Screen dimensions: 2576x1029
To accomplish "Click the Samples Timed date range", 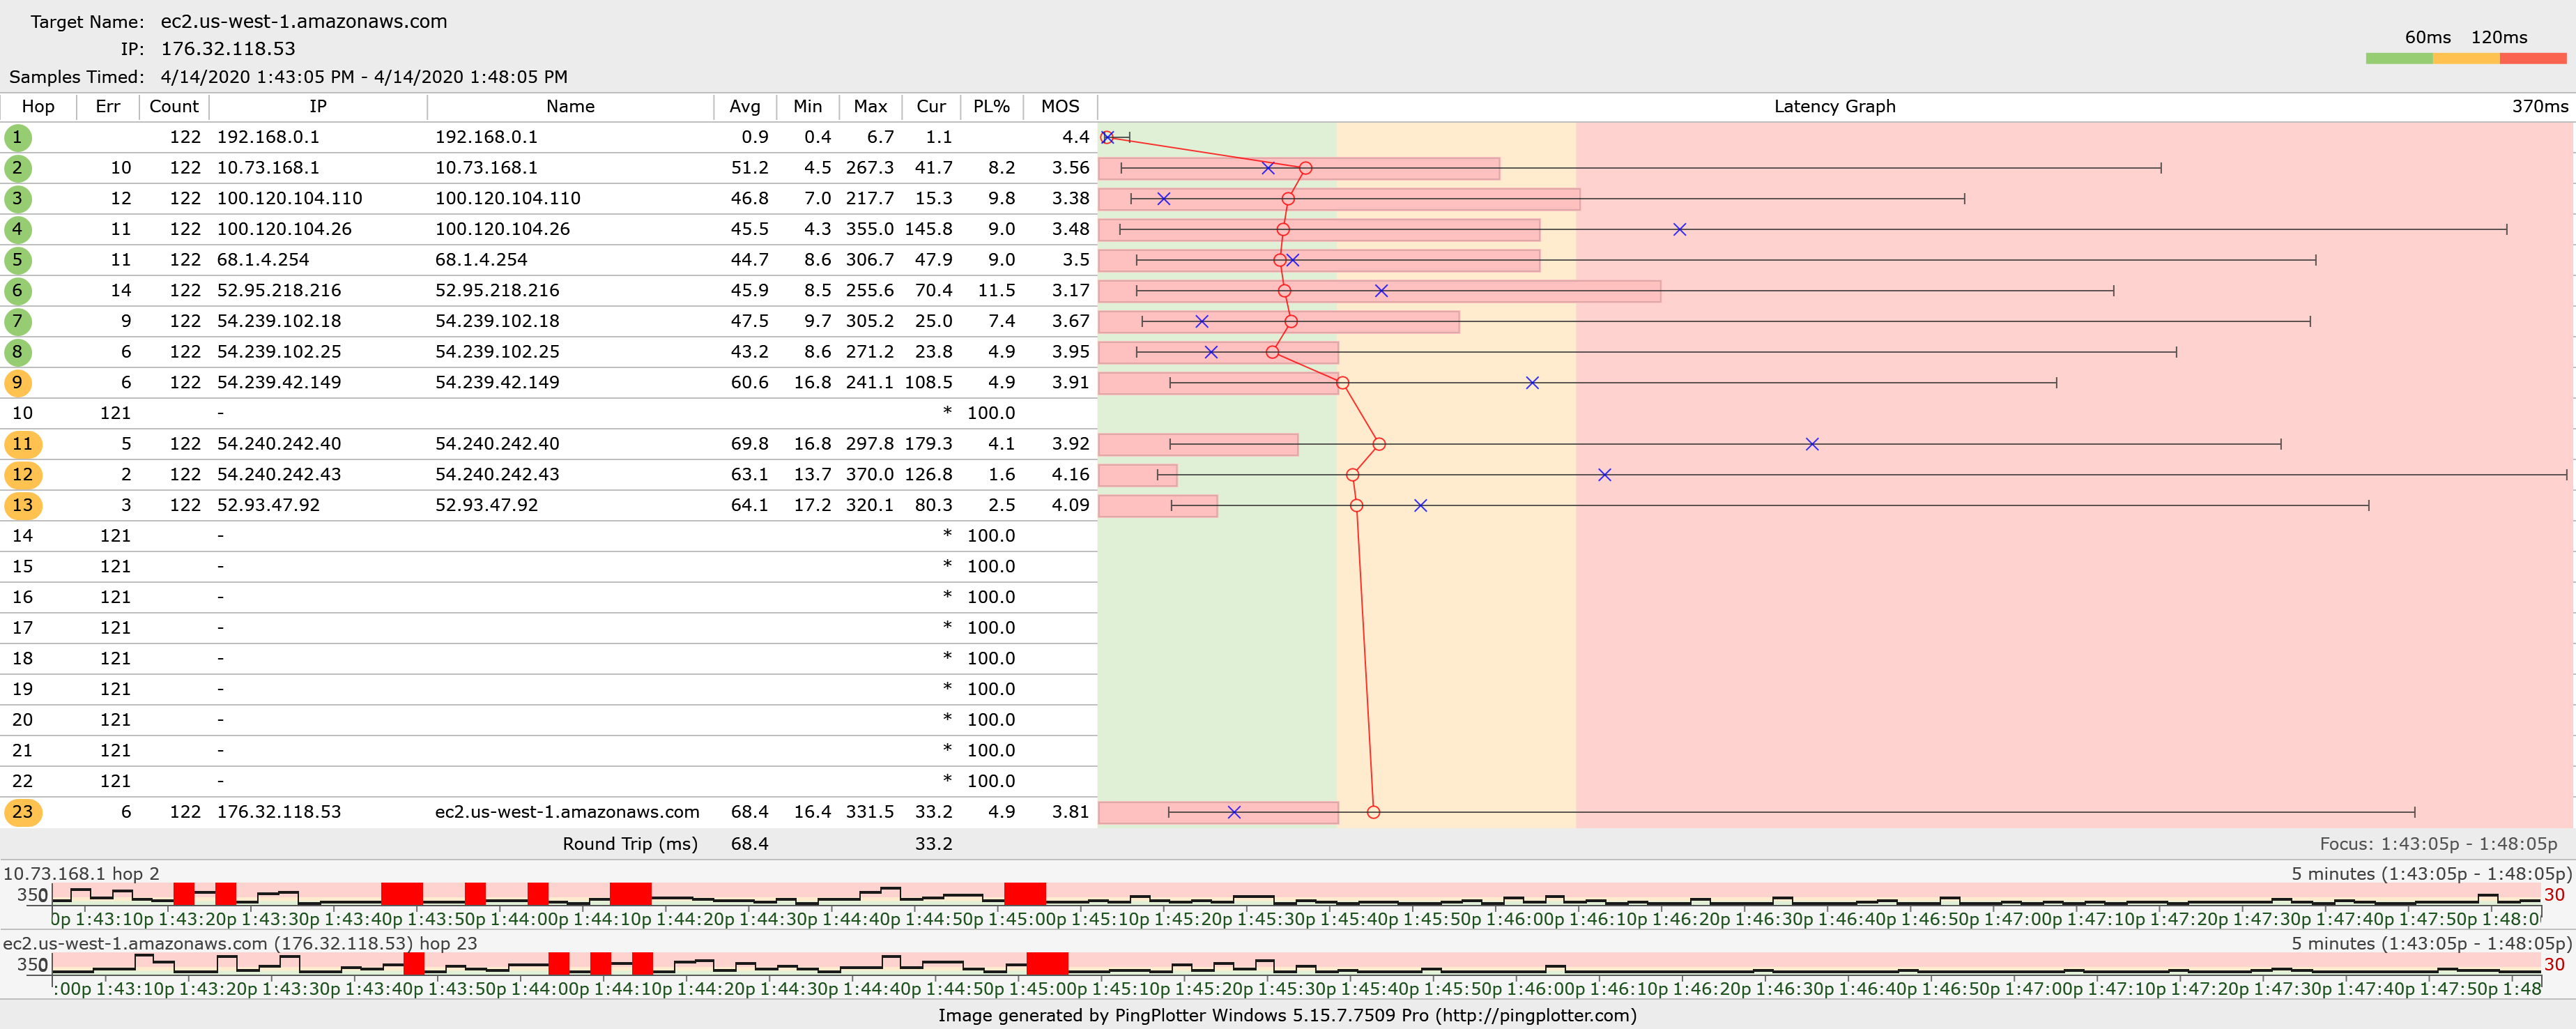I will click(x=364, y=77).
